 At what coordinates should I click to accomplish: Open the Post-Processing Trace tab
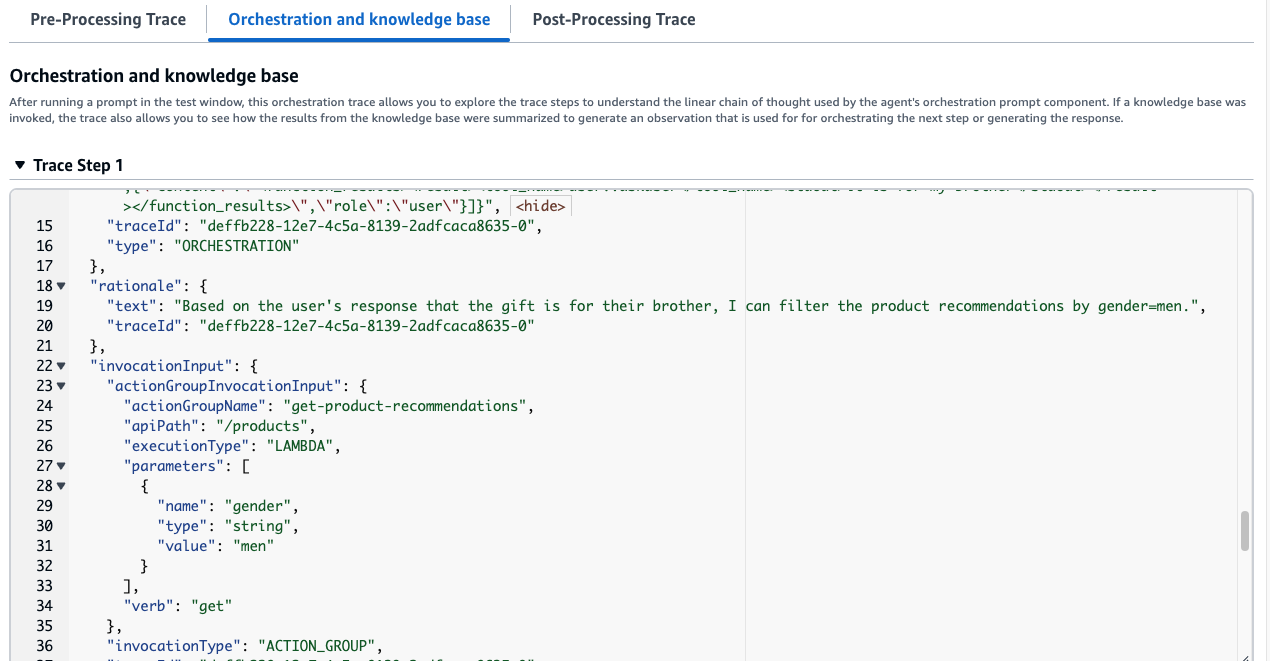(x=613, y=19)
